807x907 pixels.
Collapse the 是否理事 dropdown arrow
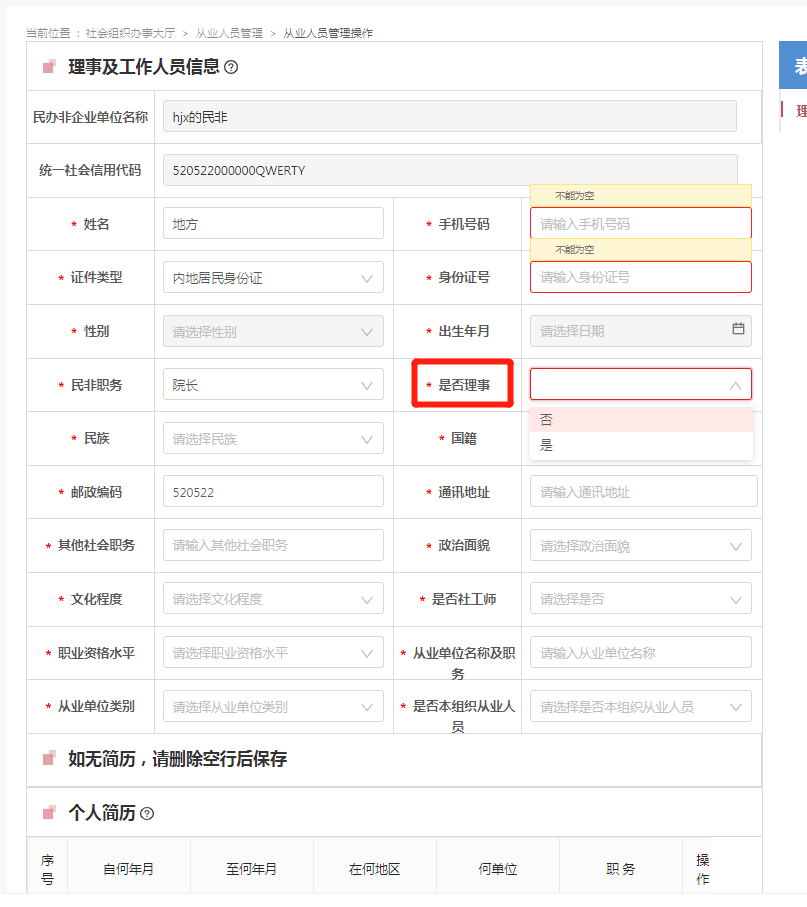[x=735, y=385]
